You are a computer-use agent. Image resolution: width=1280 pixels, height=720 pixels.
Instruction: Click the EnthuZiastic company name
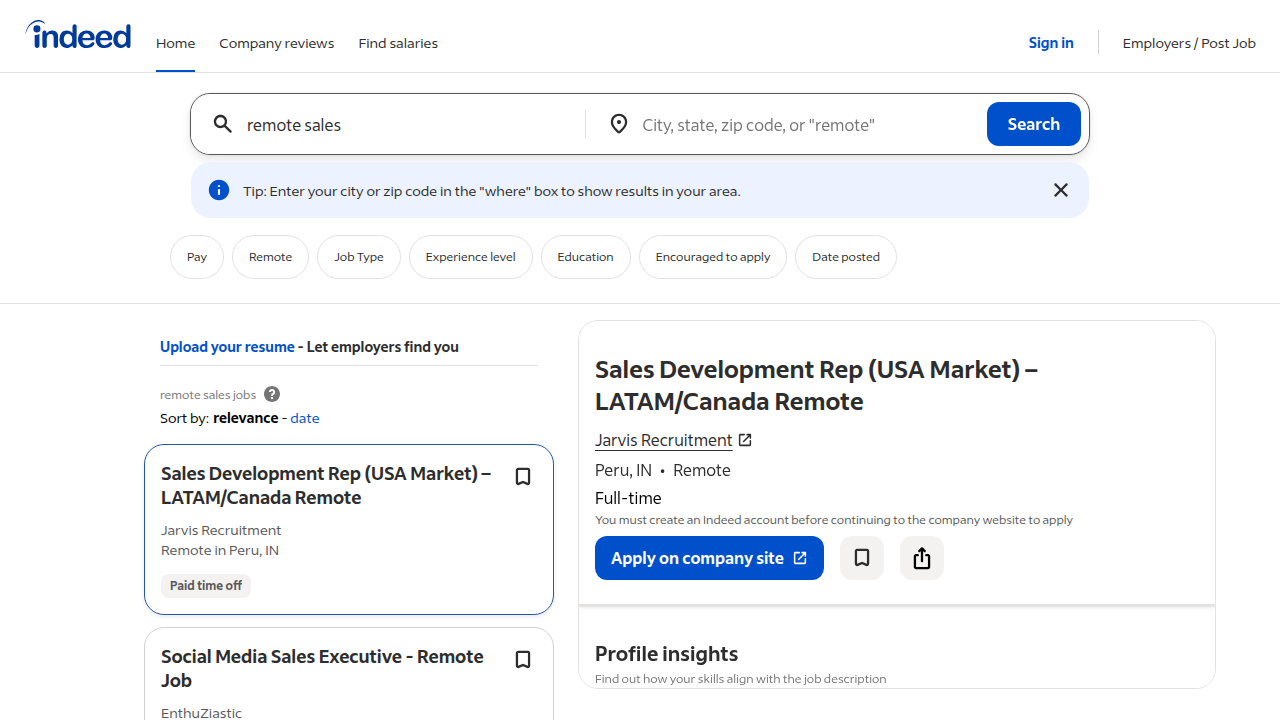click(x=201, y=713)
